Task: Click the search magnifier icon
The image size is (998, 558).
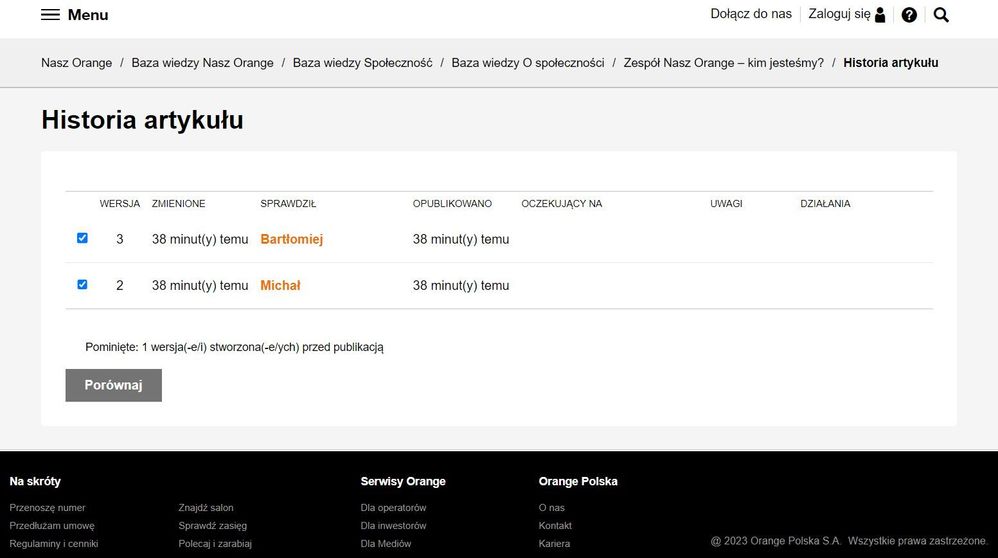Action: click(x=940, y=15)
